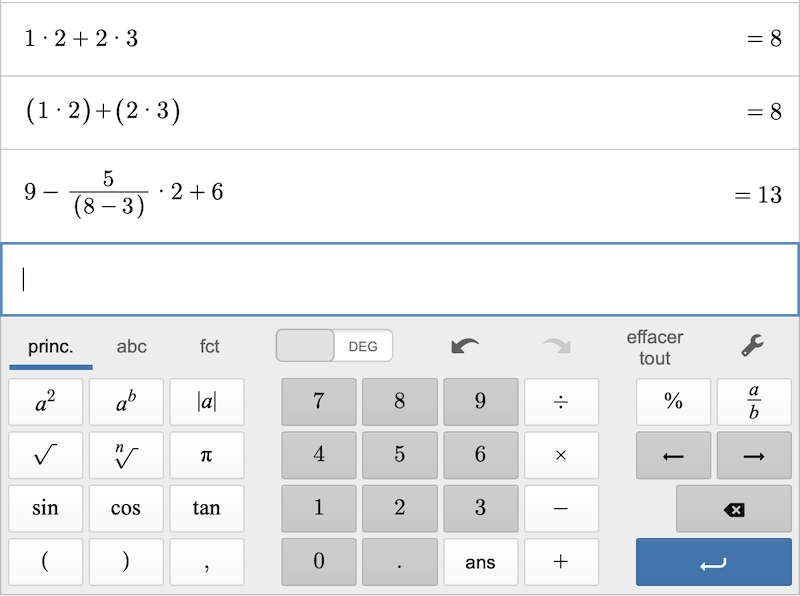Screen dimensions: 800x596
Task: Click the backspace delete key
Action: point(734,509)
